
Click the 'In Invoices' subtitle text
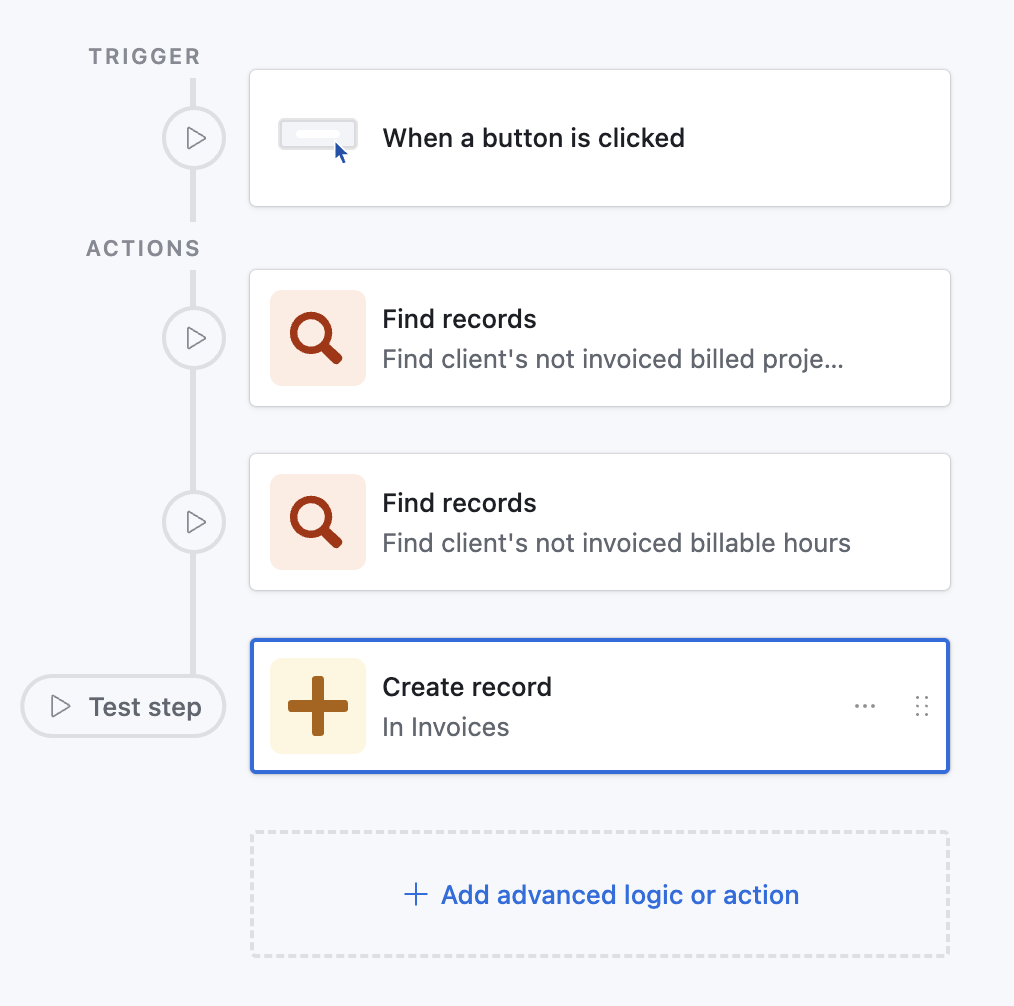(446, 727)
